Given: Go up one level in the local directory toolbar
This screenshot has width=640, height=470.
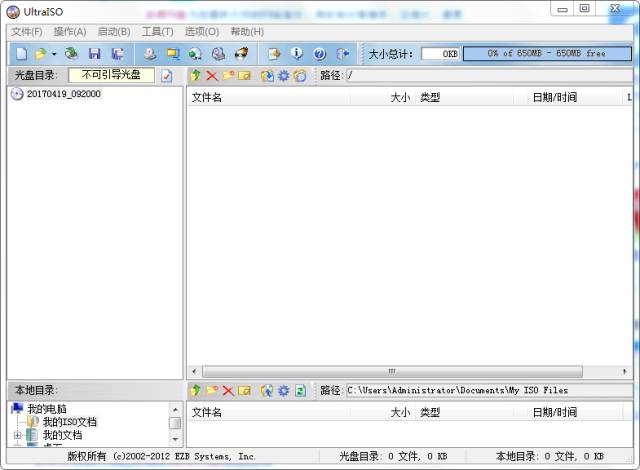Looking at the screenshot, I should (x=196, y=390).
